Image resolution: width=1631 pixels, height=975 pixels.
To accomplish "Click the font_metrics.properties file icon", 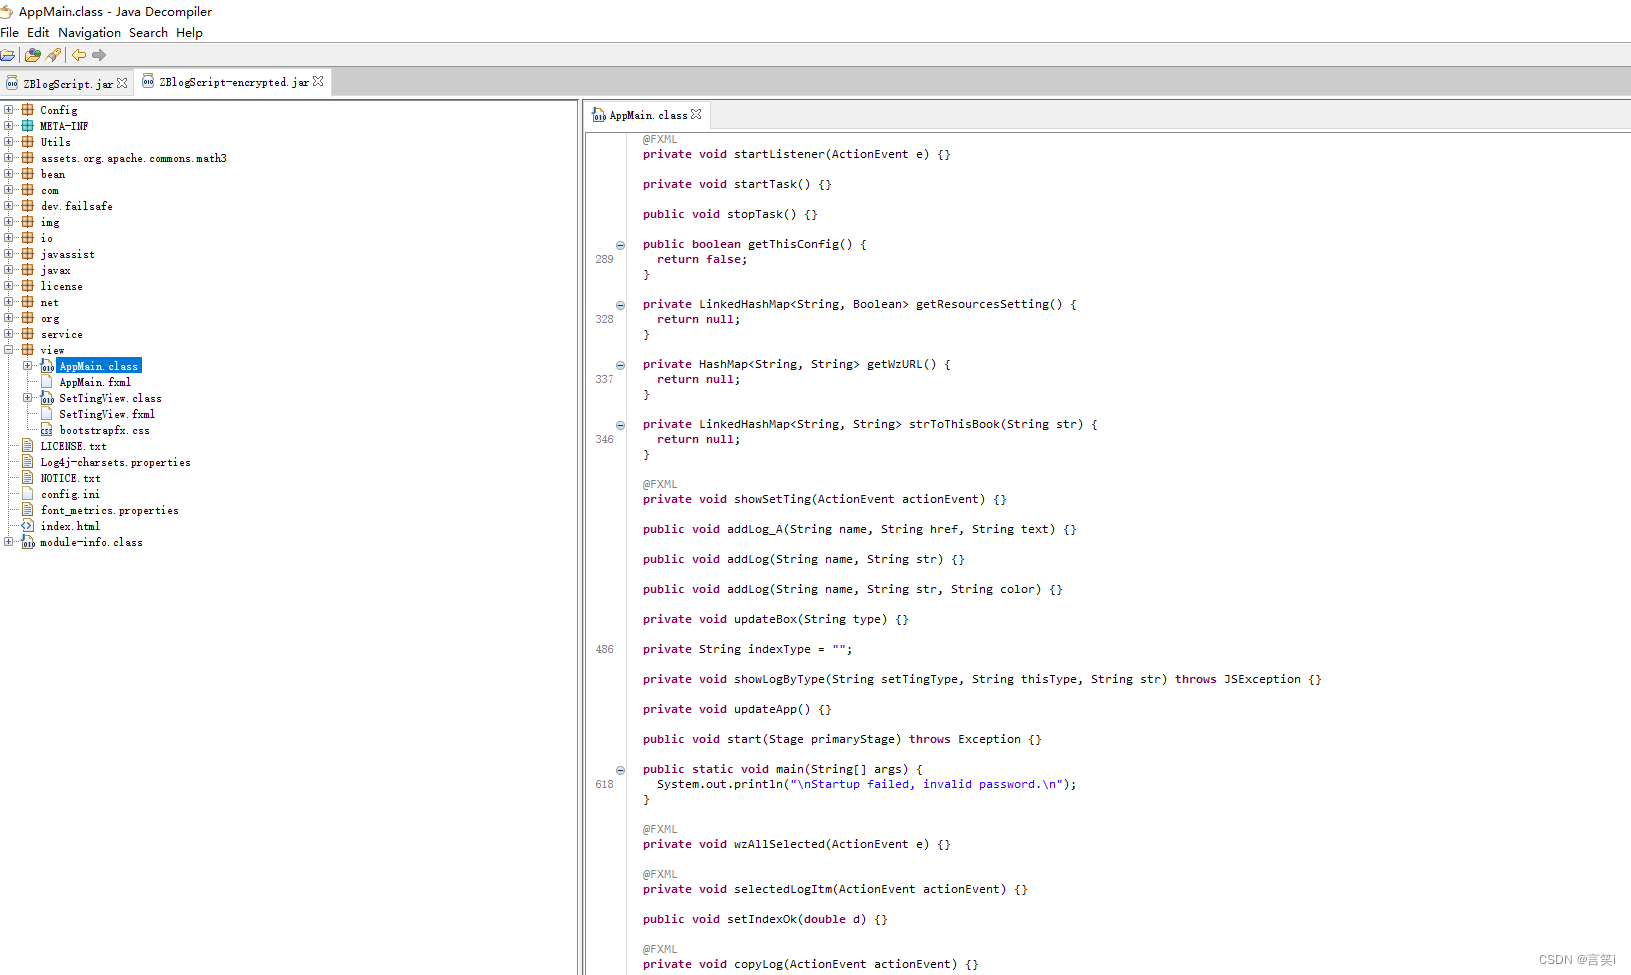I will click(x=28, y=510).
